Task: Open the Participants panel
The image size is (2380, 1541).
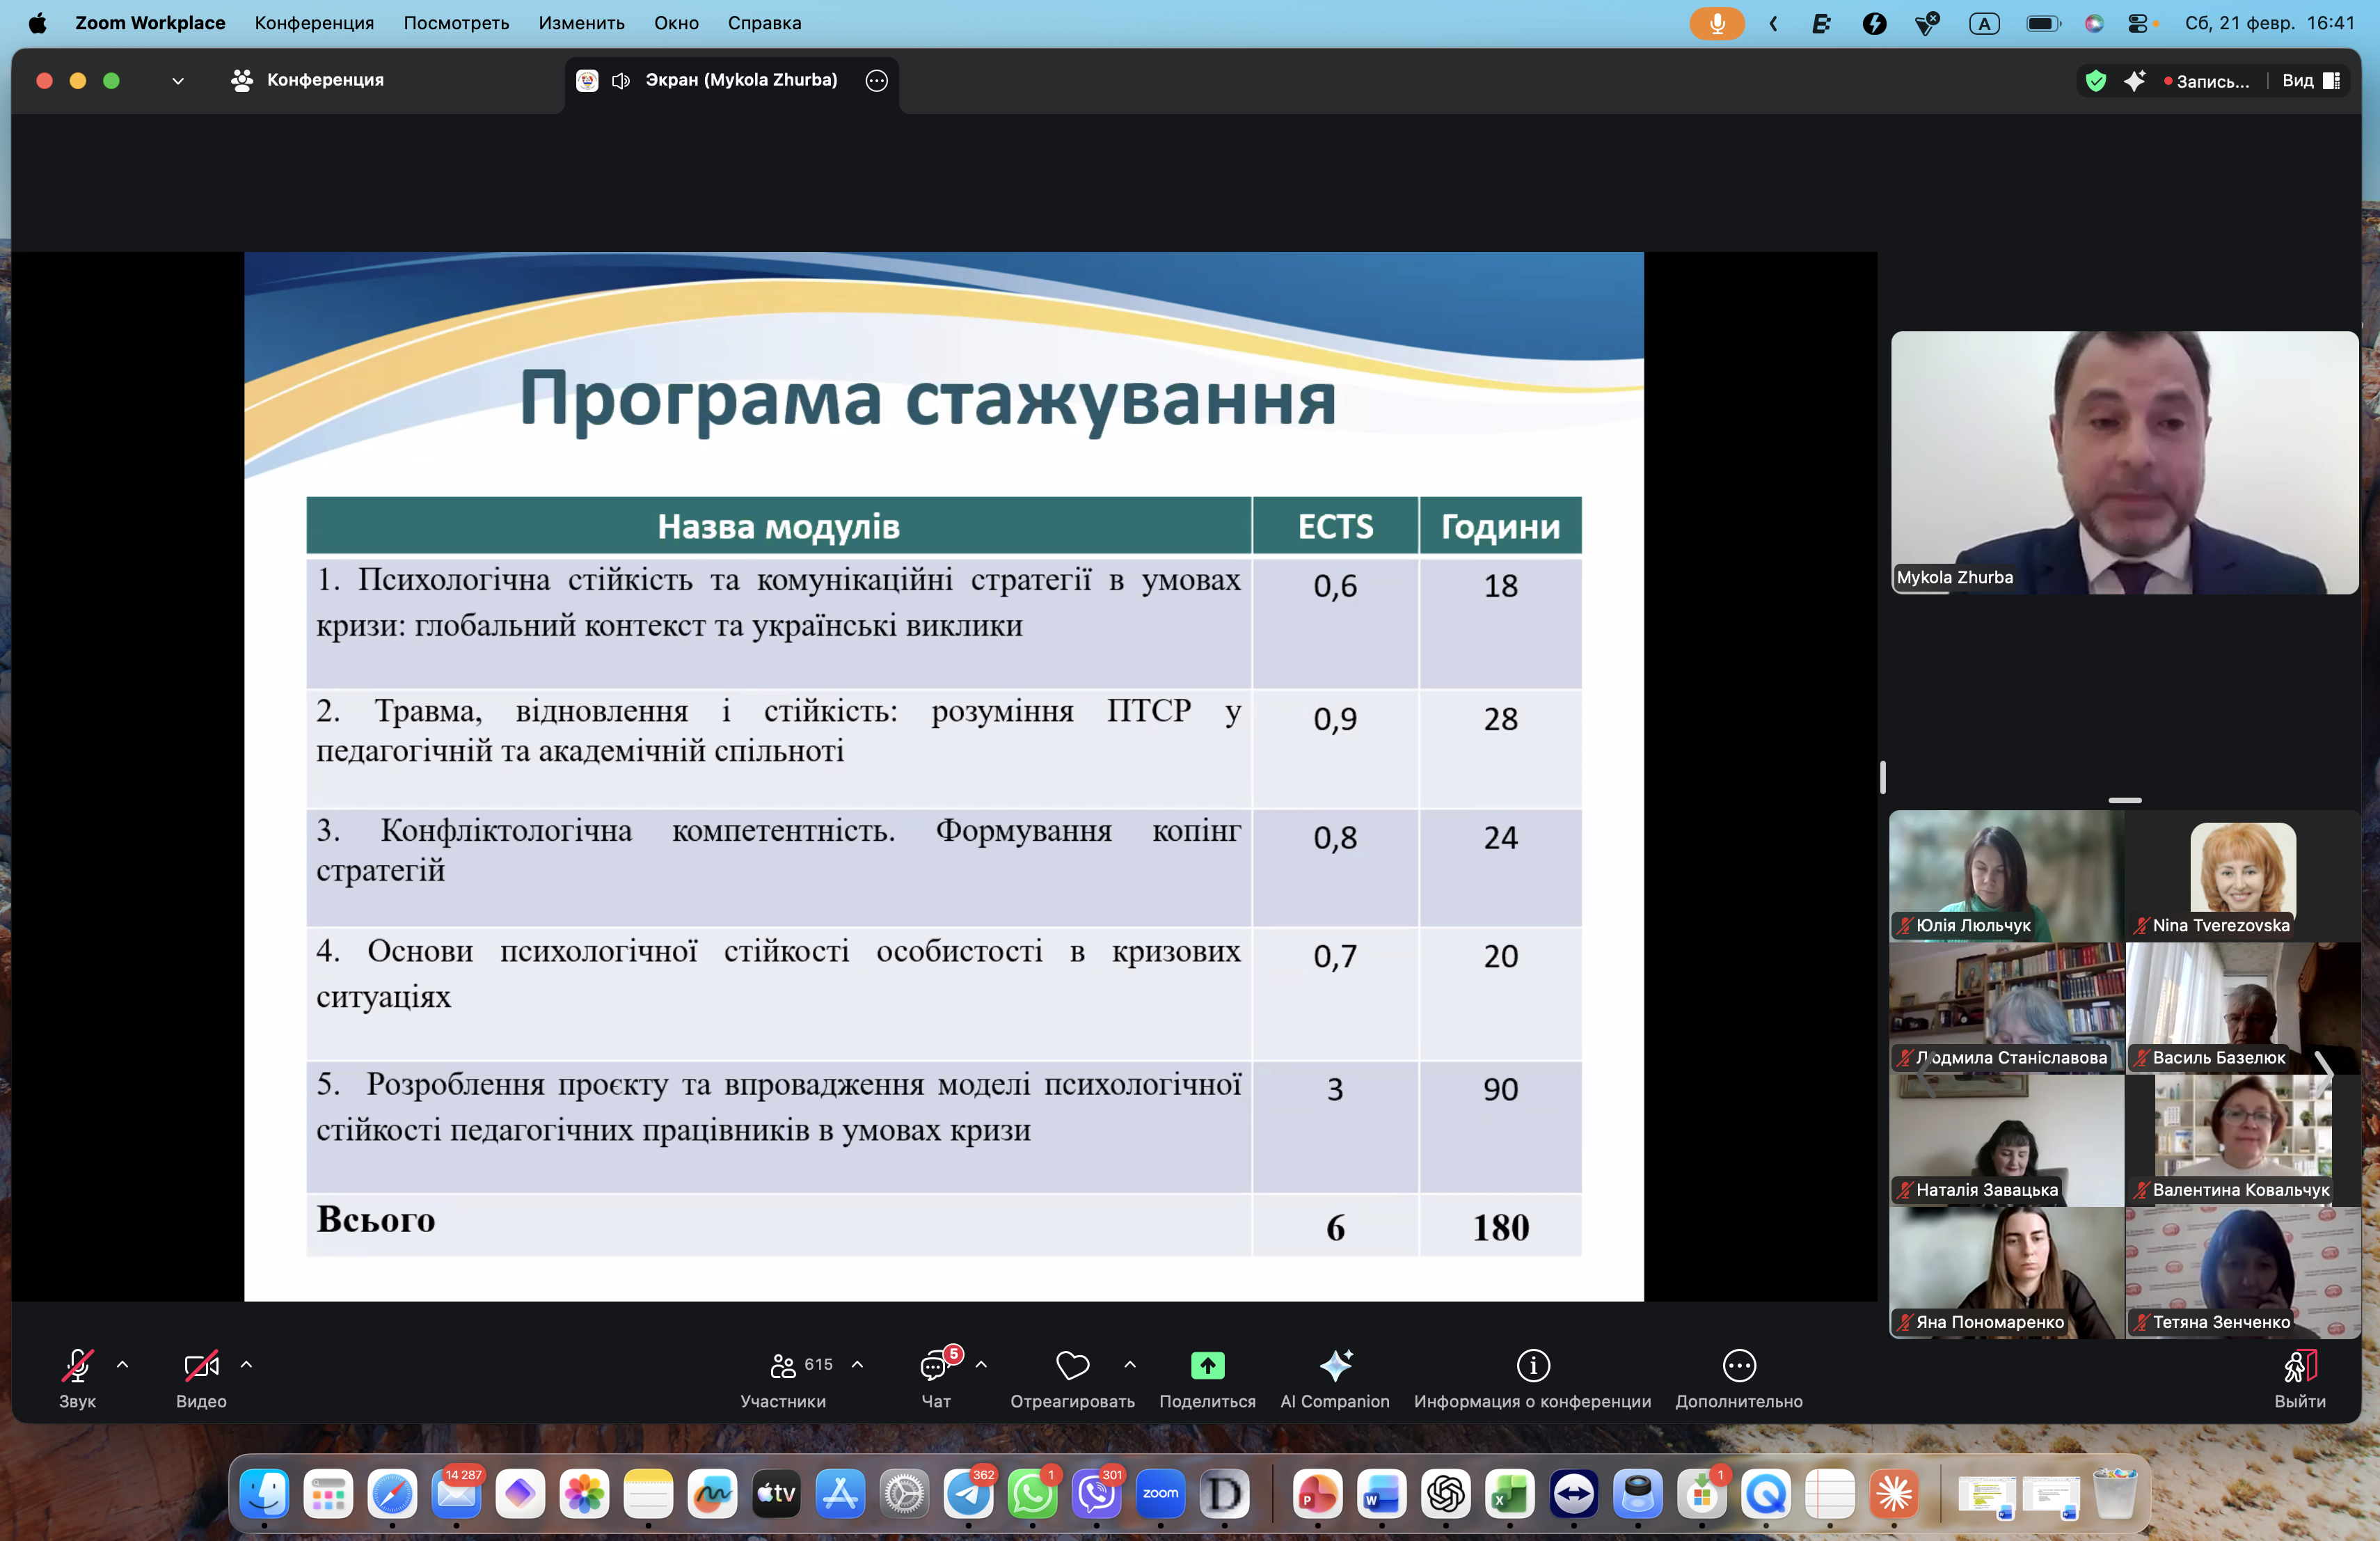Action: [783, 1367]
